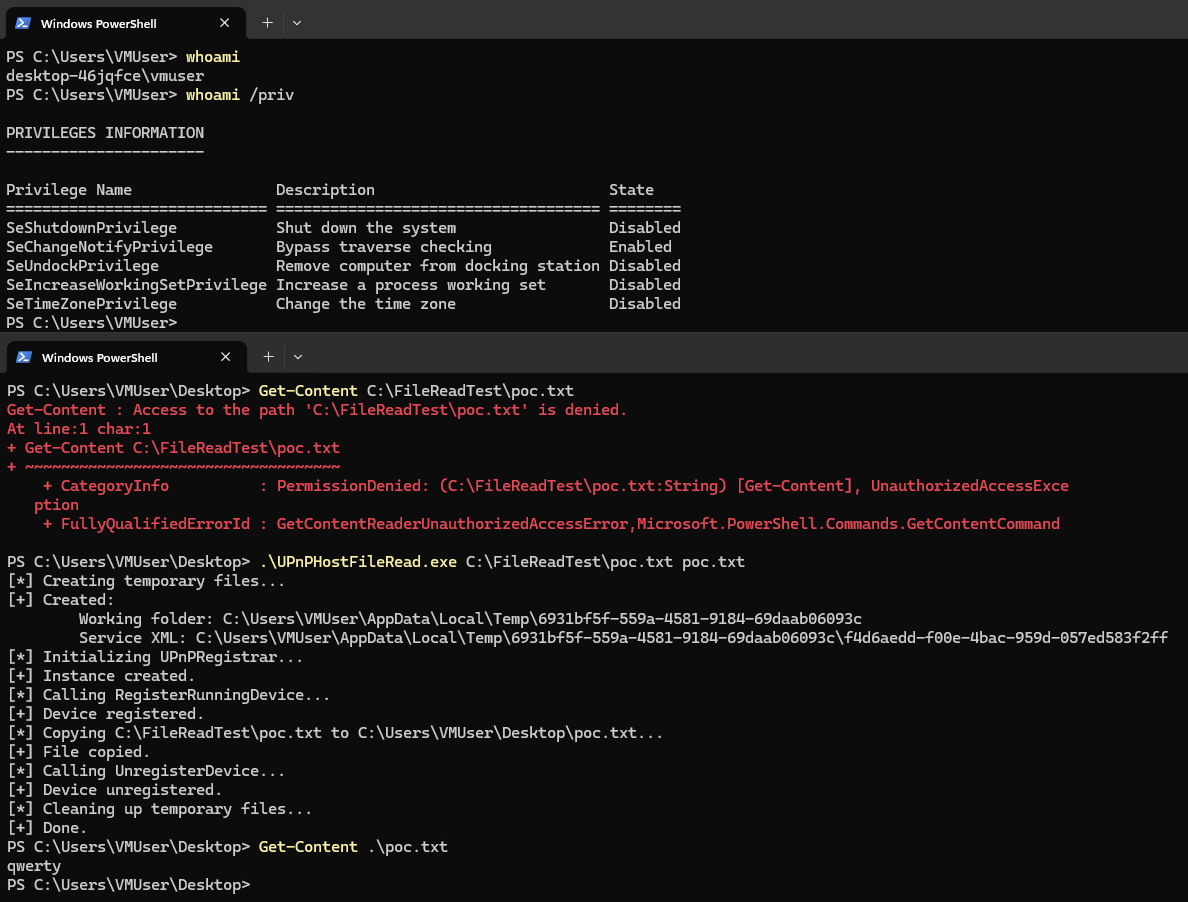Image resolution: width=1188 pixels, height=902 pixels.
Task: Click the PowerShell icon in top window tab
Action: (x=23, y=23)
